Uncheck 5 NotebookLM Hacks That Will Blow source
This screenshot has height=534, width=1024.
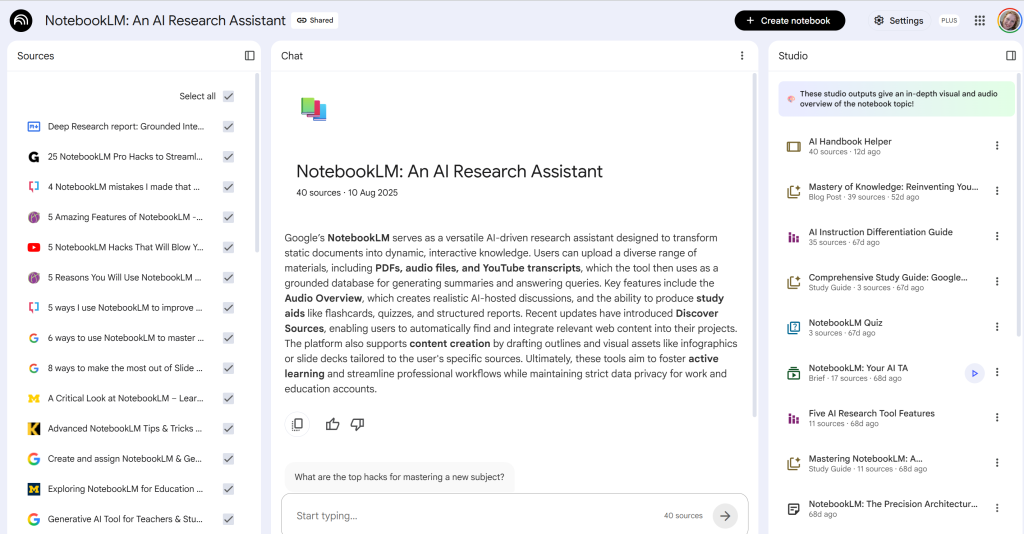[229, 247]
